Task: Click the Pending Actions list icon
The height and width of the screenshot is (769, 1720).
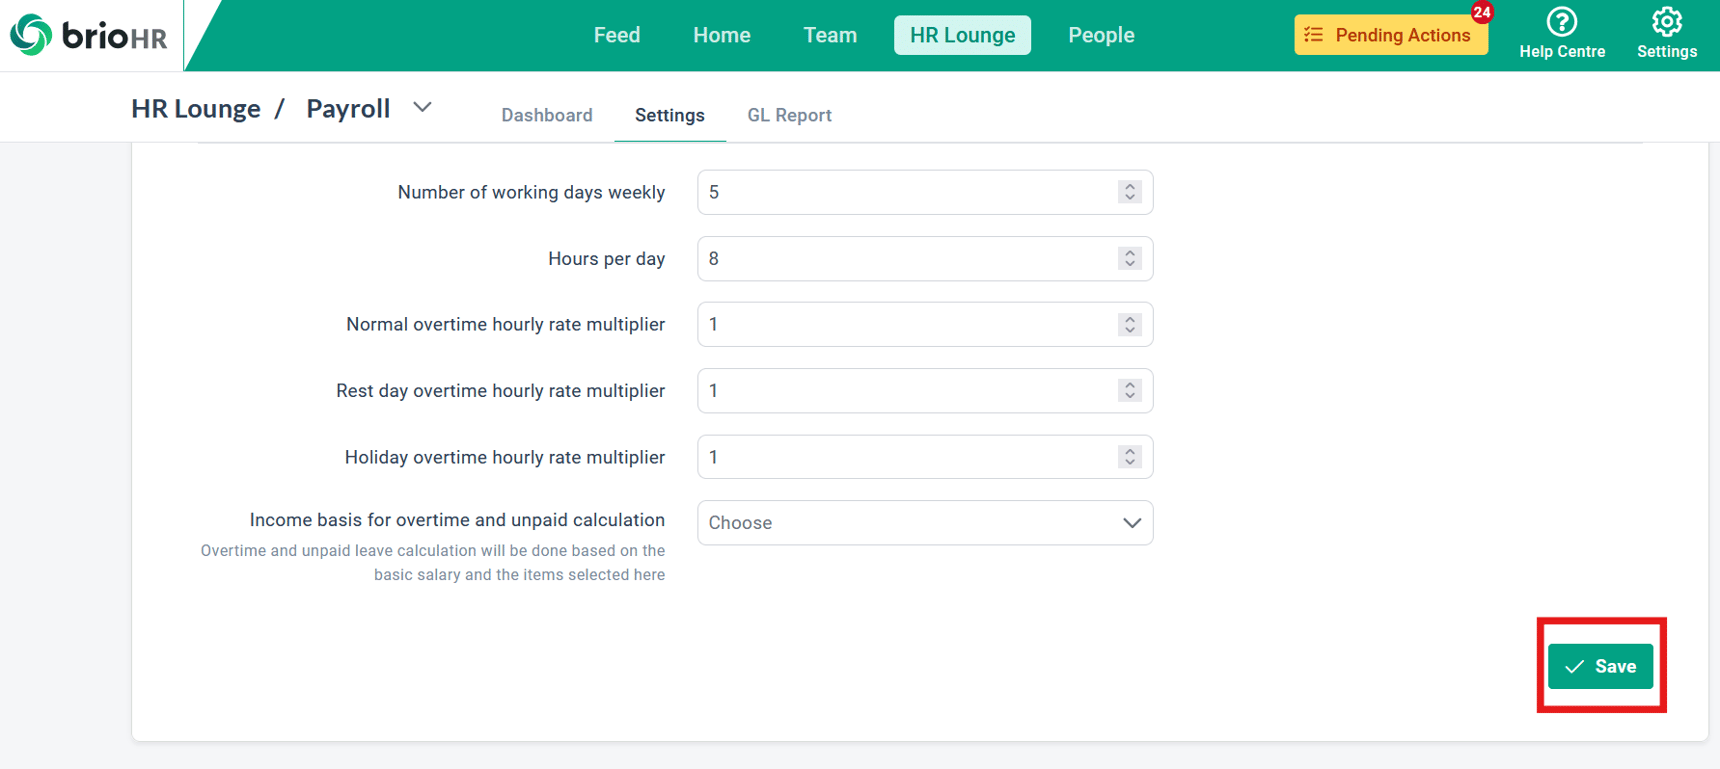Action: 1314,35
